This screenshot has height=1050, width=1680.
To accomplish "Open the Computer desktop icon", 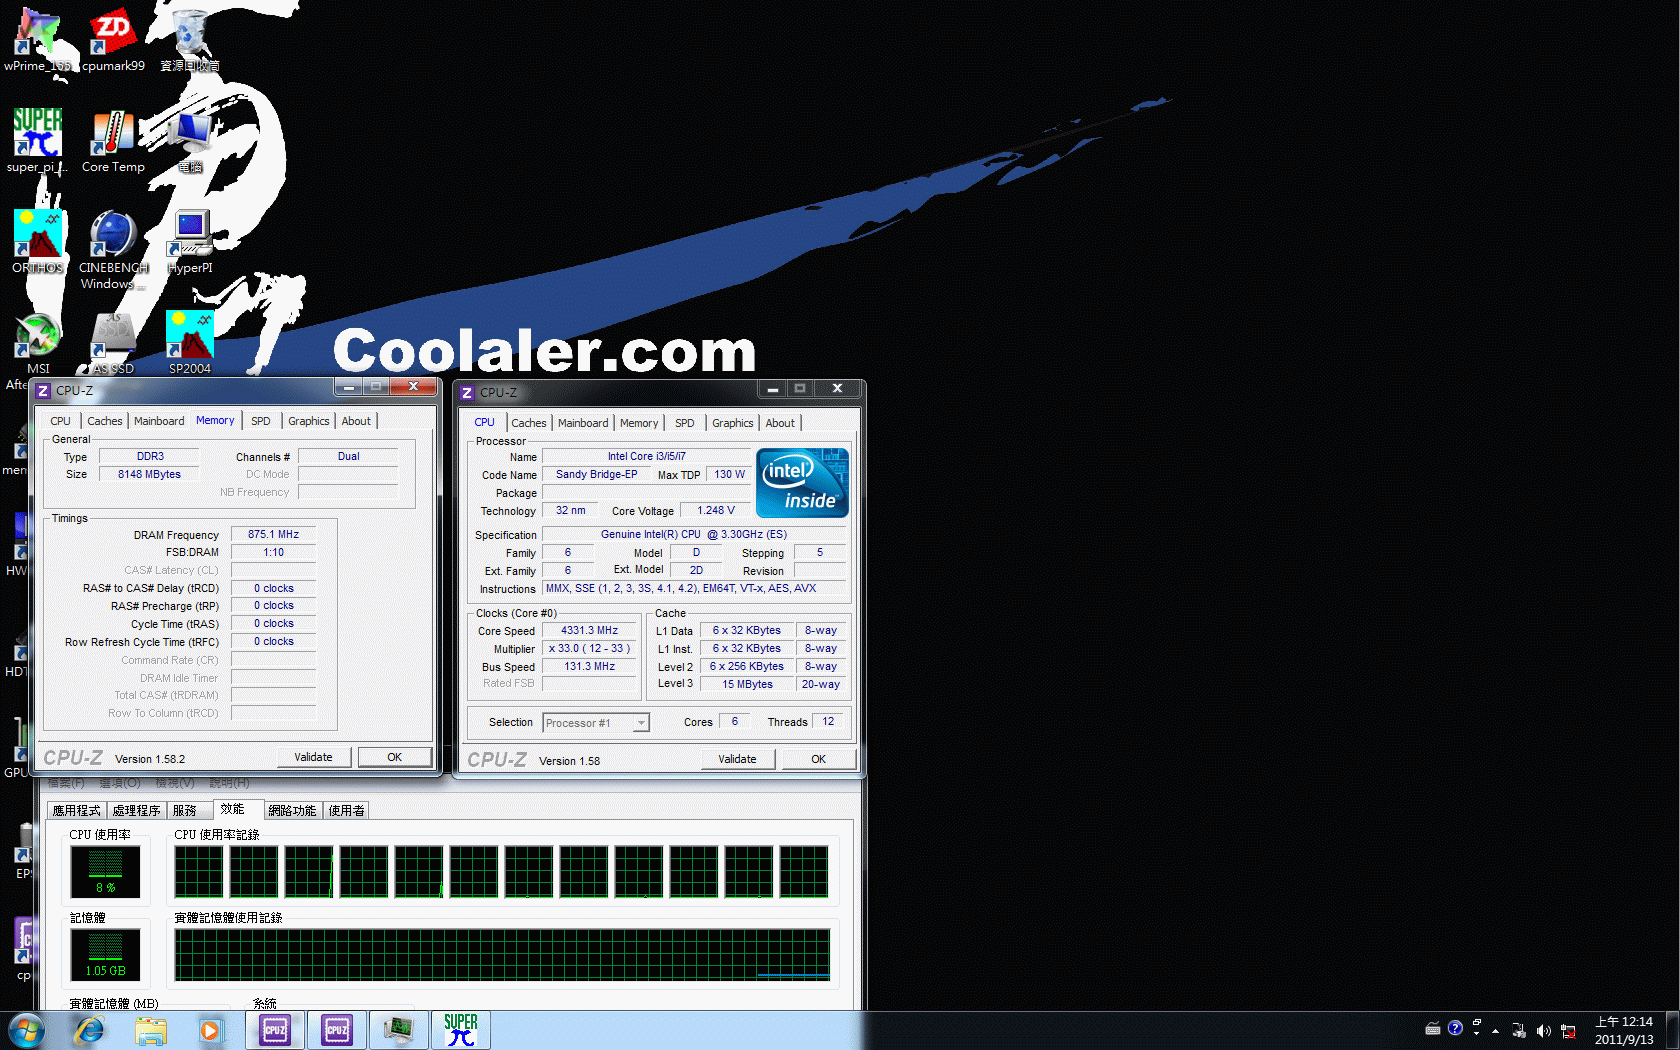I will click(190, 141).
